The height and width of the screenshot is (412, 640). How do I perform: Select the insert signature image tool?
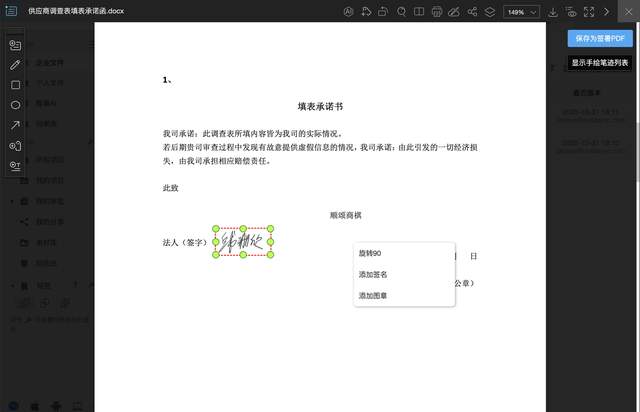(x=15, y=45)
